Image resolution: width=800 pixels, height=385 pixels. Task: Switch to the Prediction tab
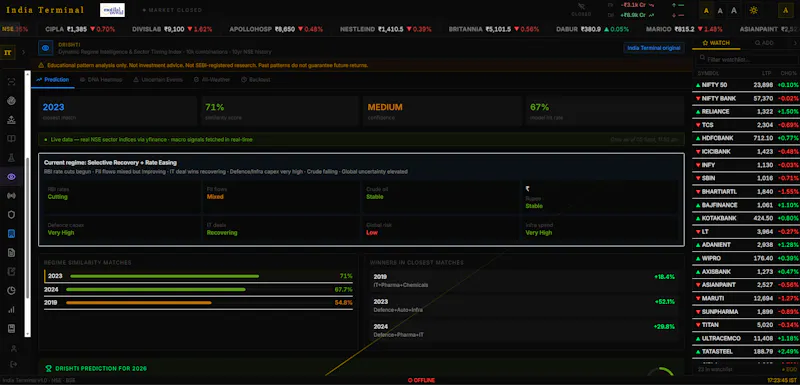[x=53, y=80]
